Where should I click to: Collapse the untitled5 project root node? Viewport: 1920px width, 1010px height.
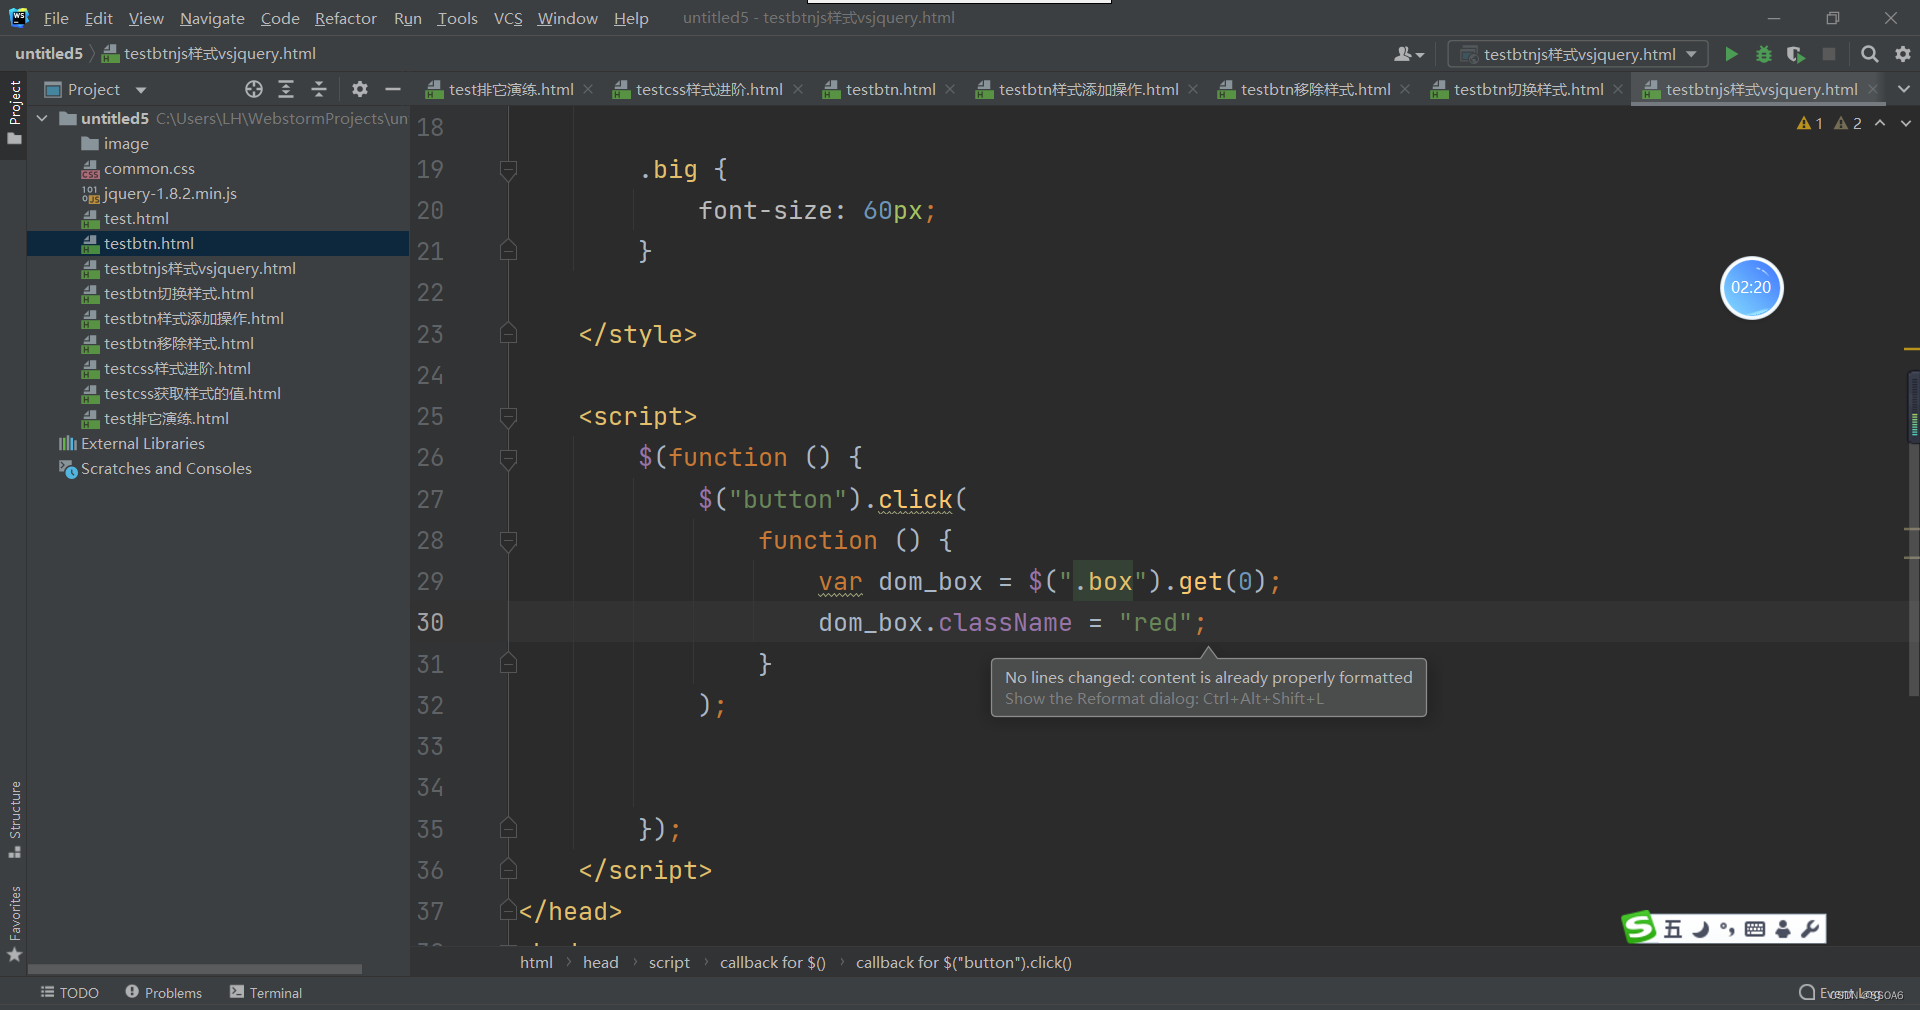click(x=43, y=118)
